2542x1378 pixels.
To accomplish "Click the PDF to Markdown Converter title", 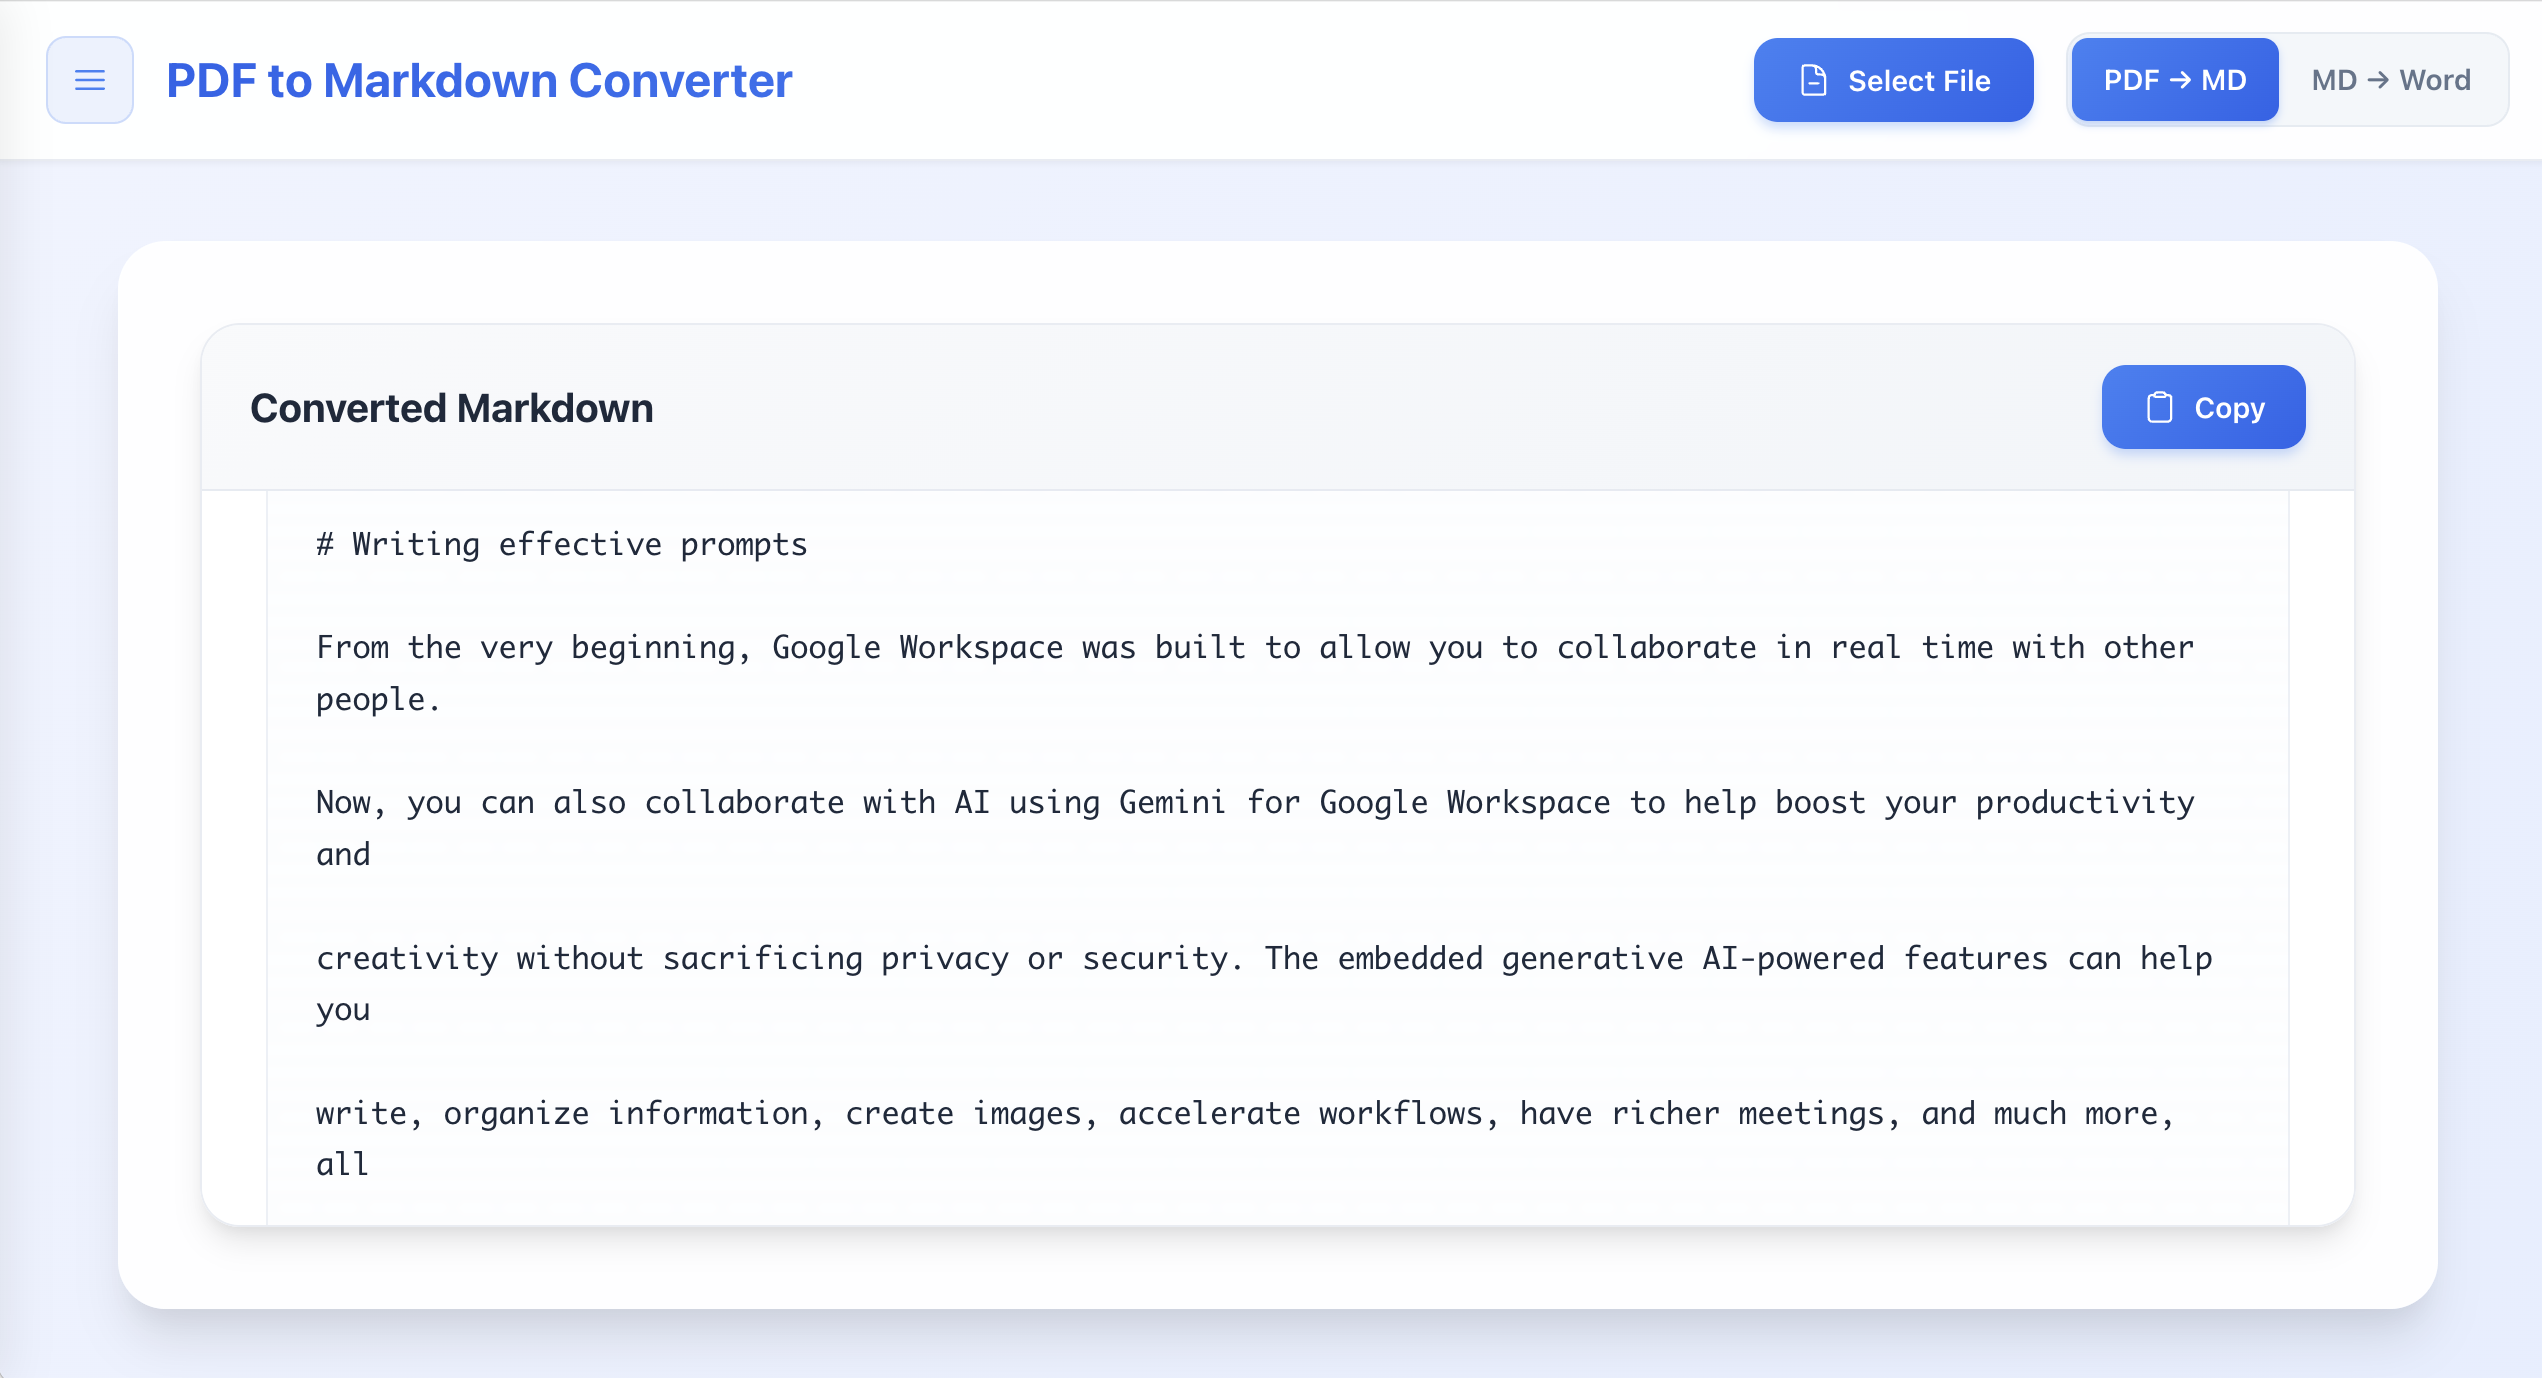I will coord(479,81).
